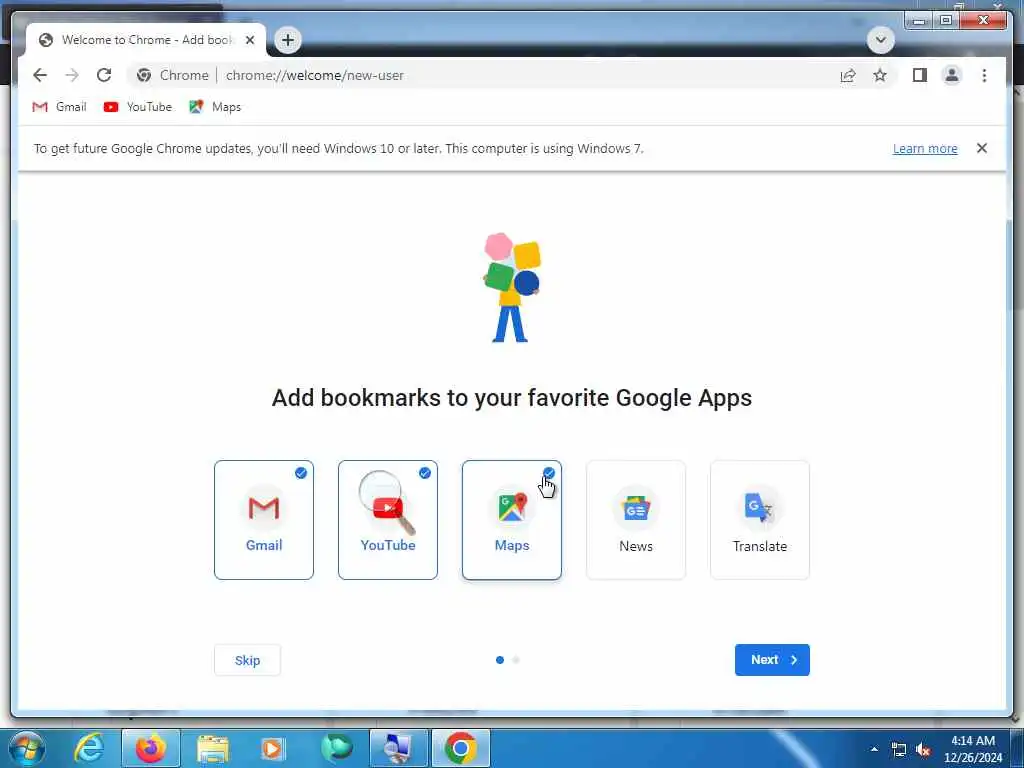Open the side panel icon
The height and width of the screenshot is (768, 1024).
[920, 75]
